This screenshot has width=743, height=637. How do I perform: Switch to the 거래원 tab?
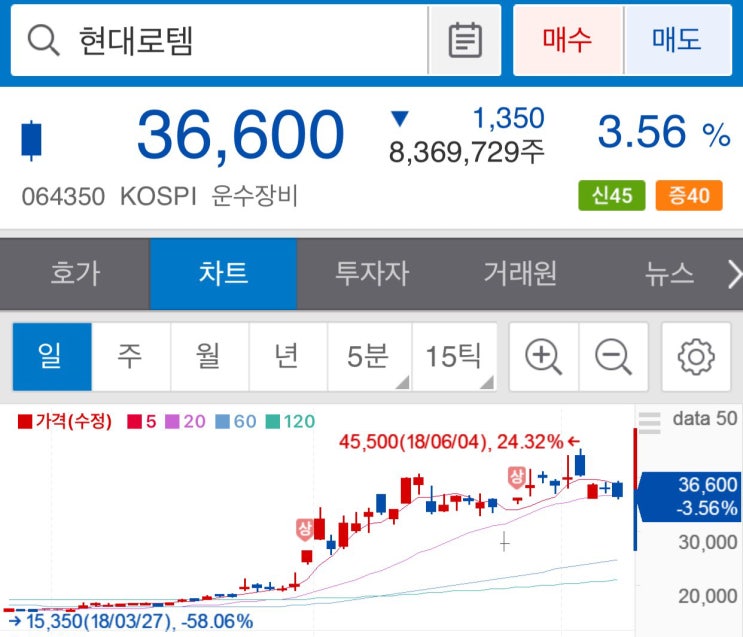click(520, 274)
